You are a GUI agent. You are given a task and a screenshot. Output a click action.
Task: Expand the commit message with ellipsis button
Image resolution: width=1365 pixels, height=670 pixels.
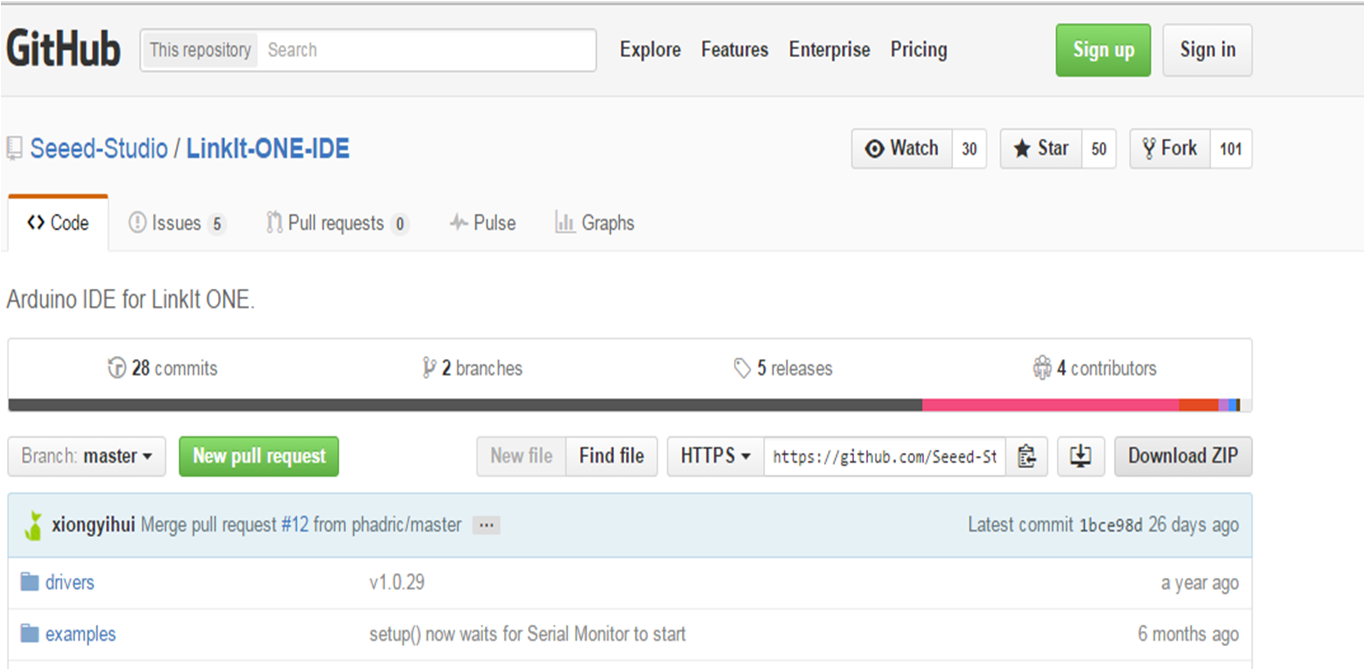tap(486, 524)
